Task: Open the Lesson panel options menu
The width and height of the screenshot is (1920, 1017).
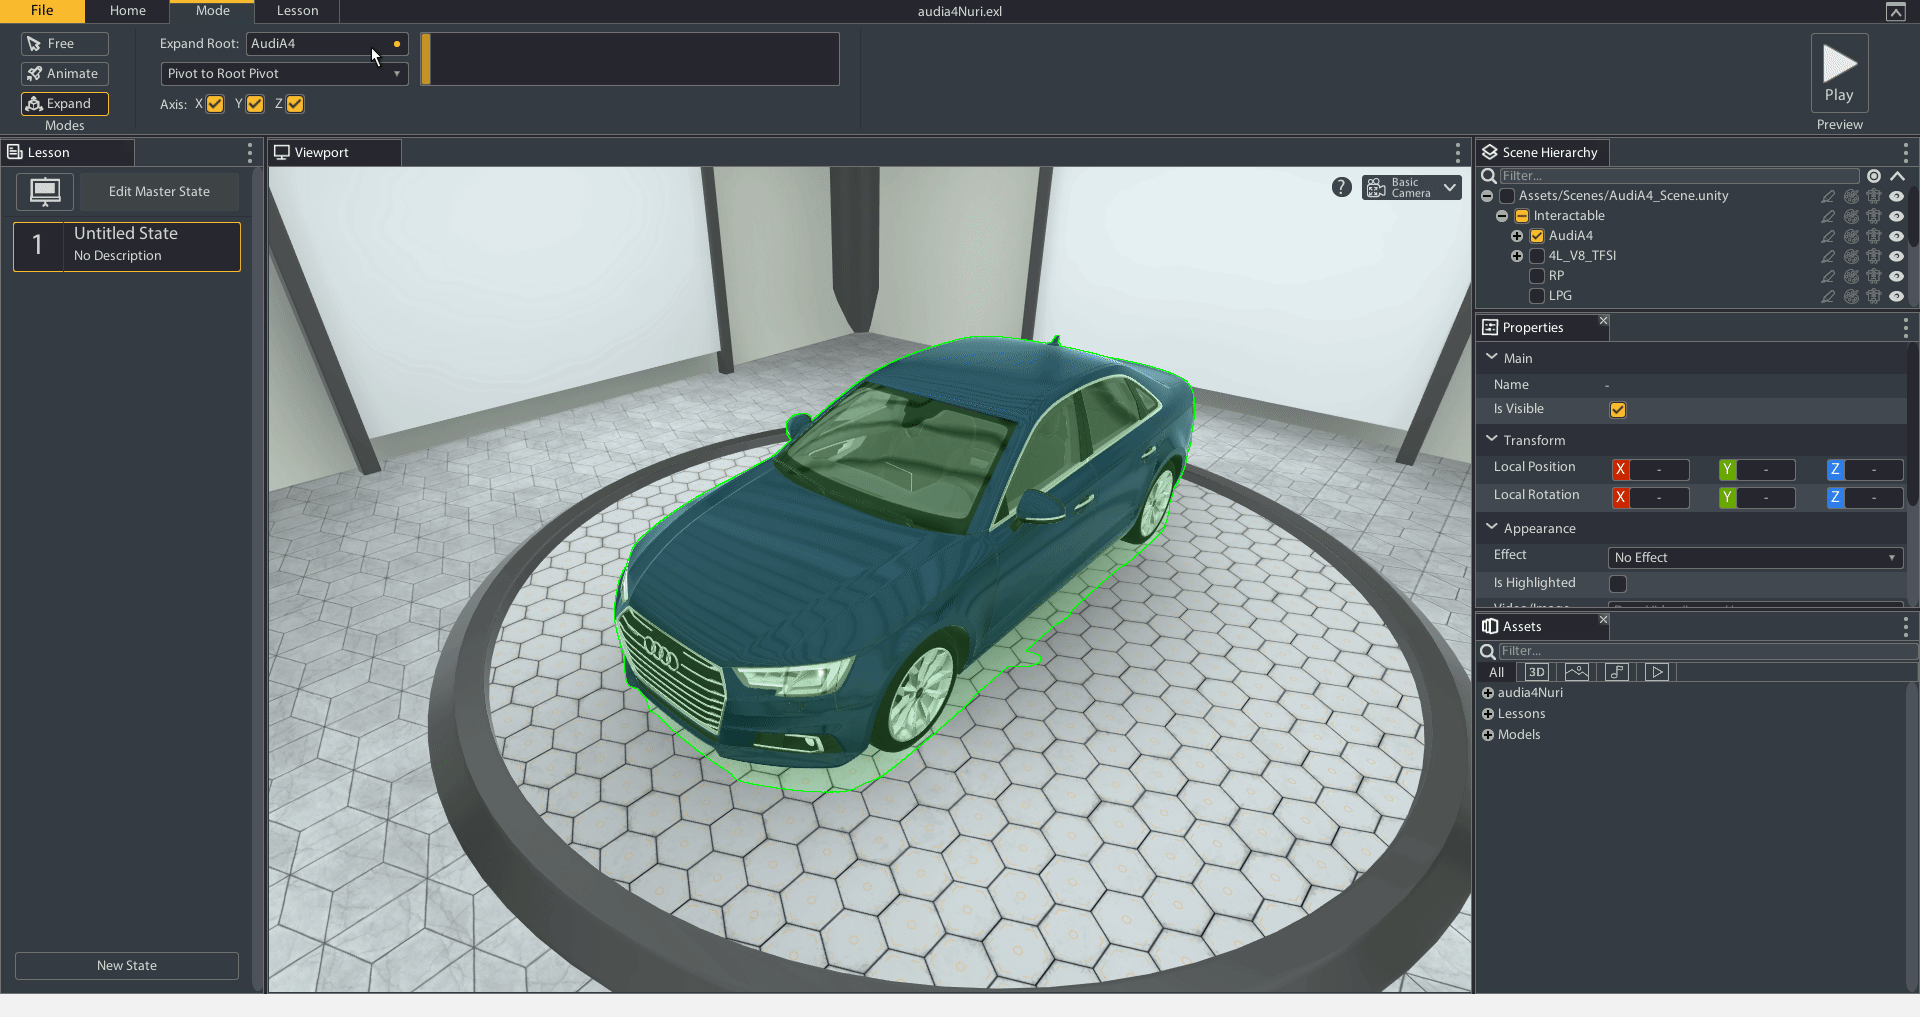Action: pyautogui.click(x=250, y=153)
